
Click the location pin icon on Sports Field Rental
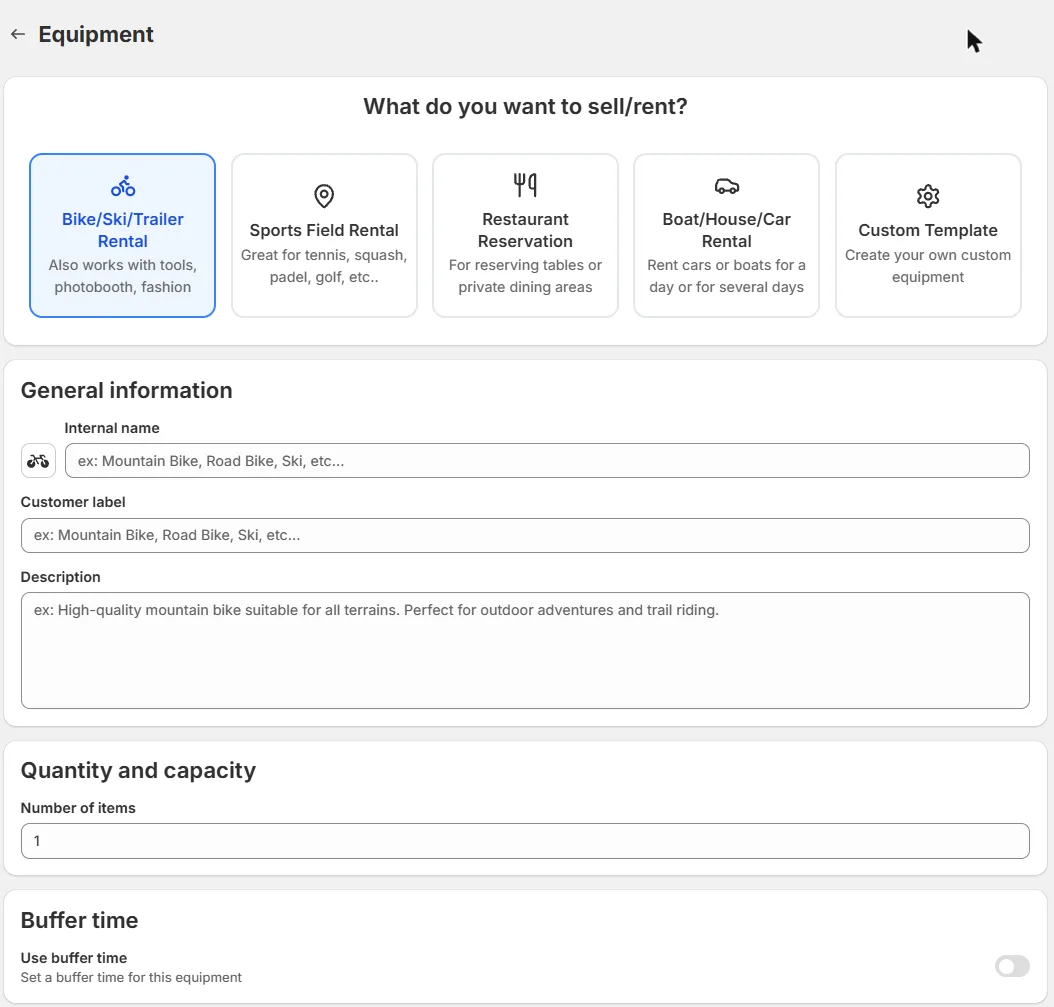pos(324,196)
